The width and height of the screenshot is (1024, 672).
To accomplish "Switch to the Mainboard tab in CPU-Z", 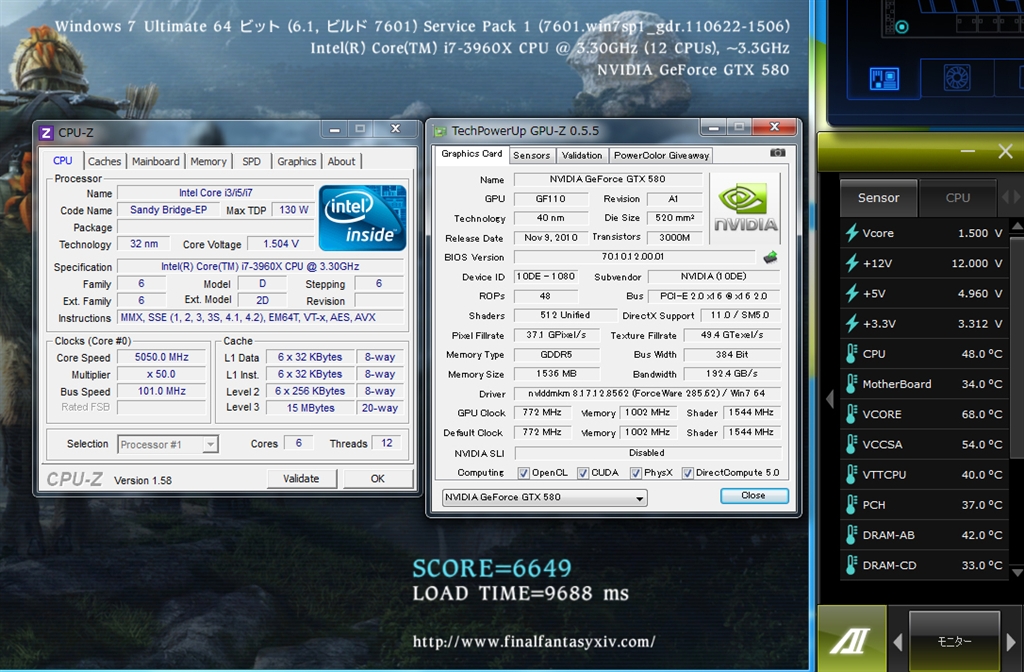I will click(156, 161).
